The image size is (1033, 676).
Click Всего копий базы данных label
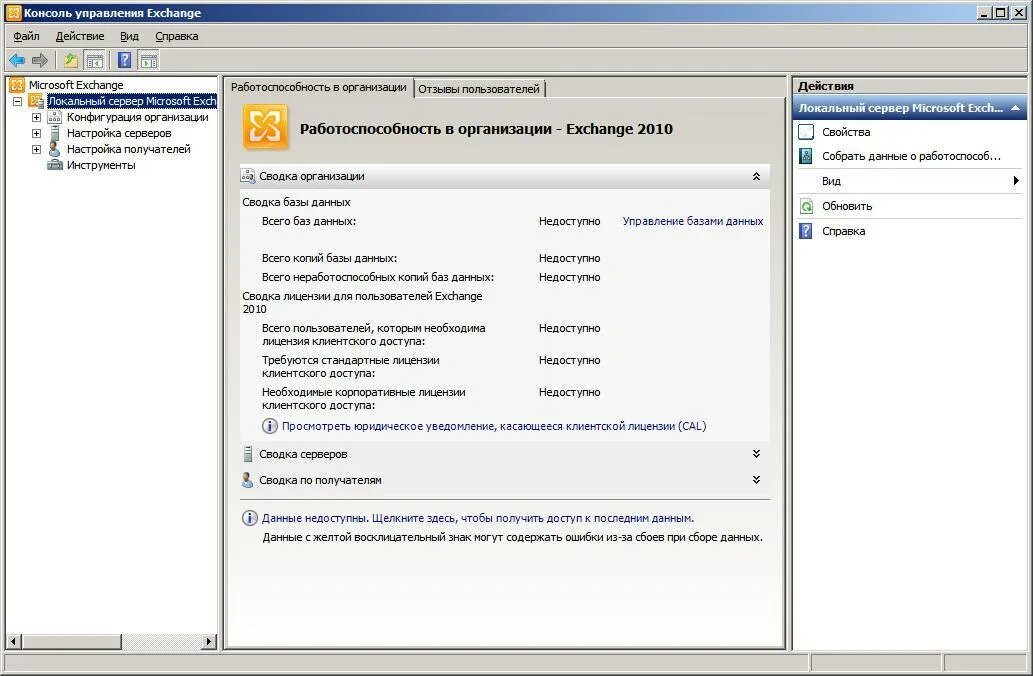329,258
